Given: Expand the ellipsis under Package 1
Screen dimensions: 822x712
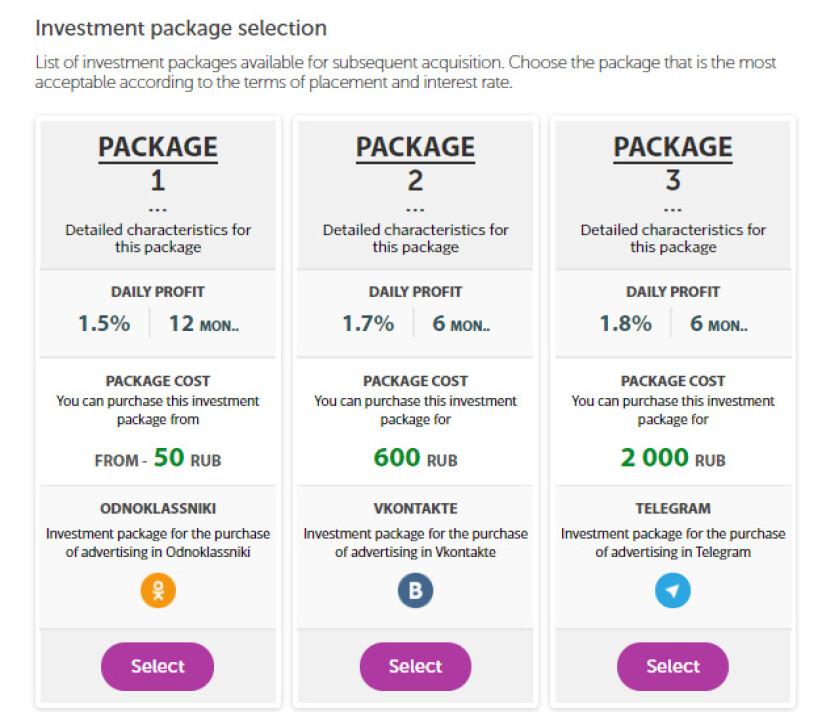Looking at the screenshot, I should point(158,210).
